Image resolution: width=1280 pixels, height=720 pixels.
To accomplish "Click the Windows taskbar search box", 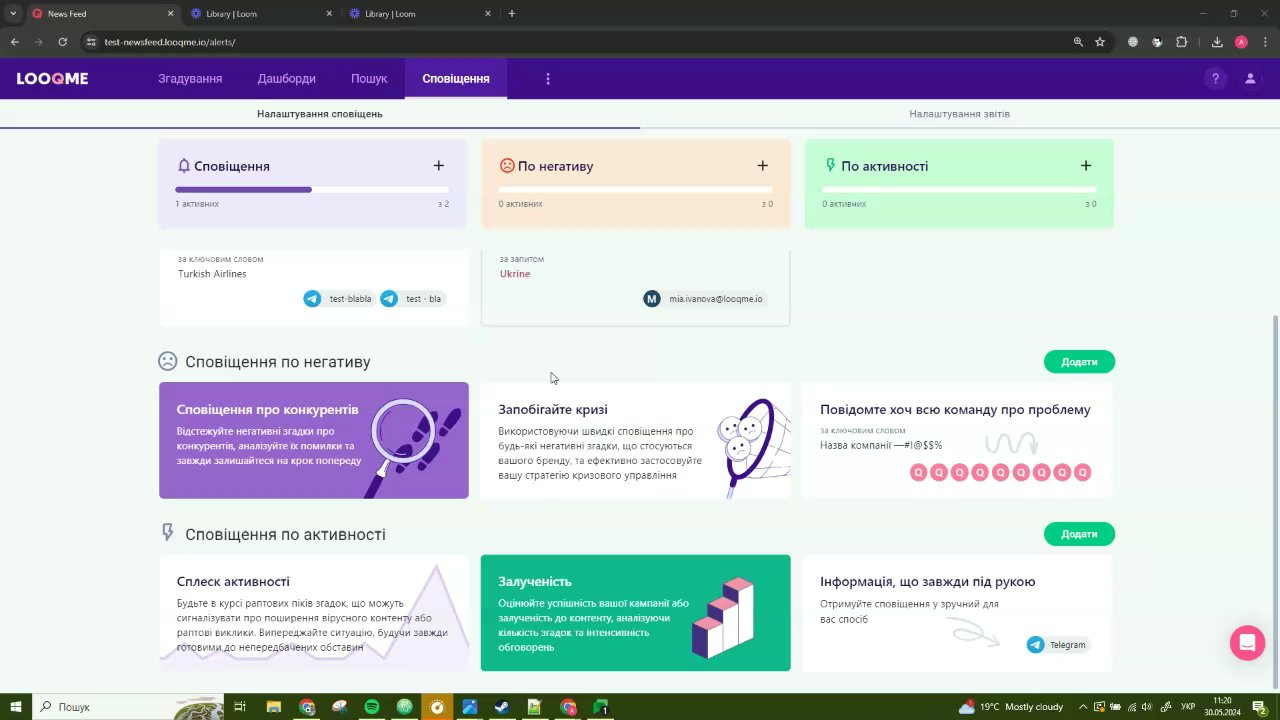I will 130,707.
